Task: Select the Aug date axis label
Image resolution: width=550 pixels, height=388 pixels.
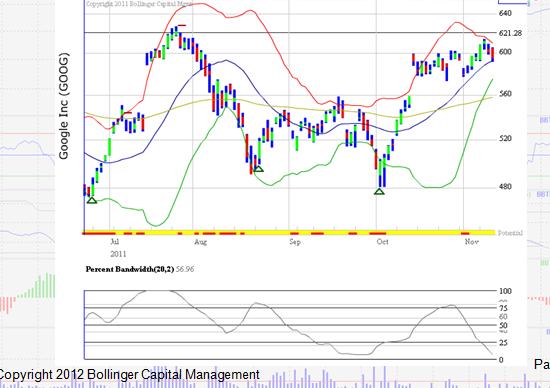Action: click(x=201, y=242)
